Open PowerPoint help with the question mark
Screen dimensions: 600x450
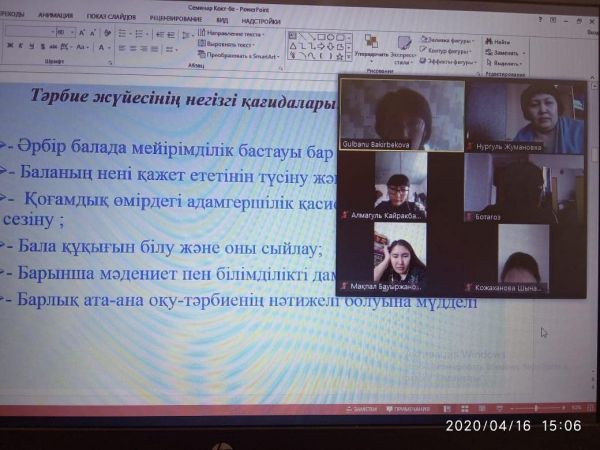click(541, 19)
